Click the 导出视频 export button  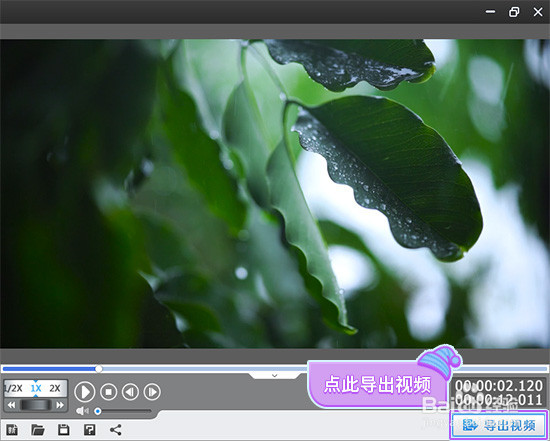(499, 426)
